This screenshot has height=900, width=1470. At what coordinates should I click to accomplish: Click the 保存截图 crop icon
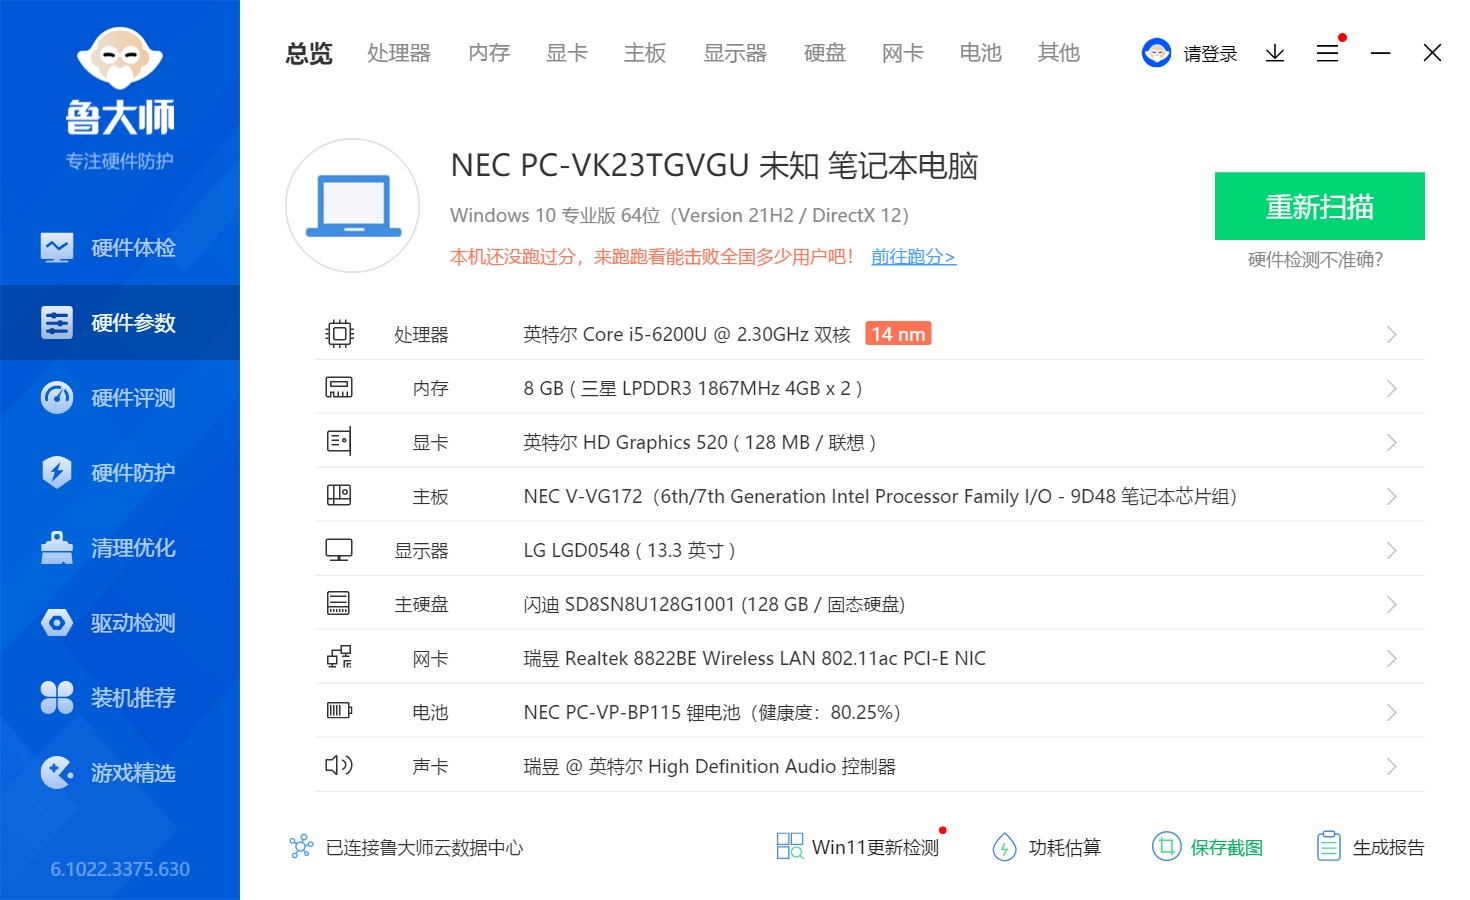click(1166, 847)
